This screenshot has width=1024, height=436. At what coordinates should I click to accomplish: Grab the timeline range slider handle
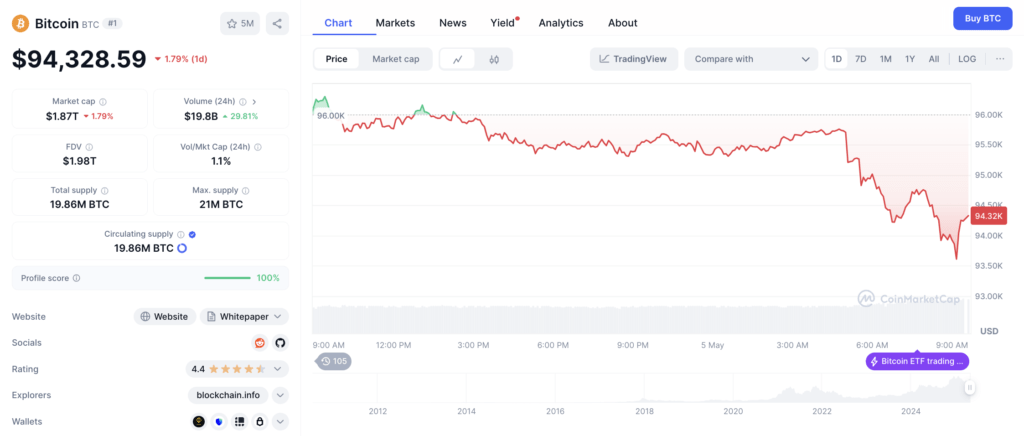click(970, 388)
